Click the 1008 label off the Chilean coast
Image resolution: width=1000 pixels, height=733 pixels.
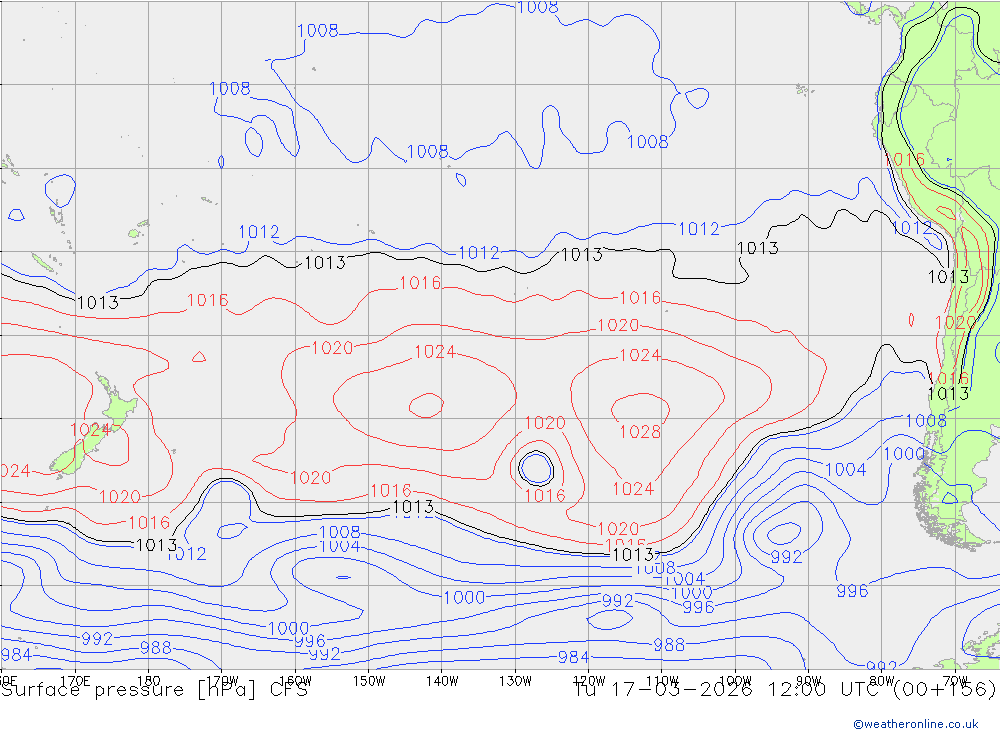pos(926,420)
